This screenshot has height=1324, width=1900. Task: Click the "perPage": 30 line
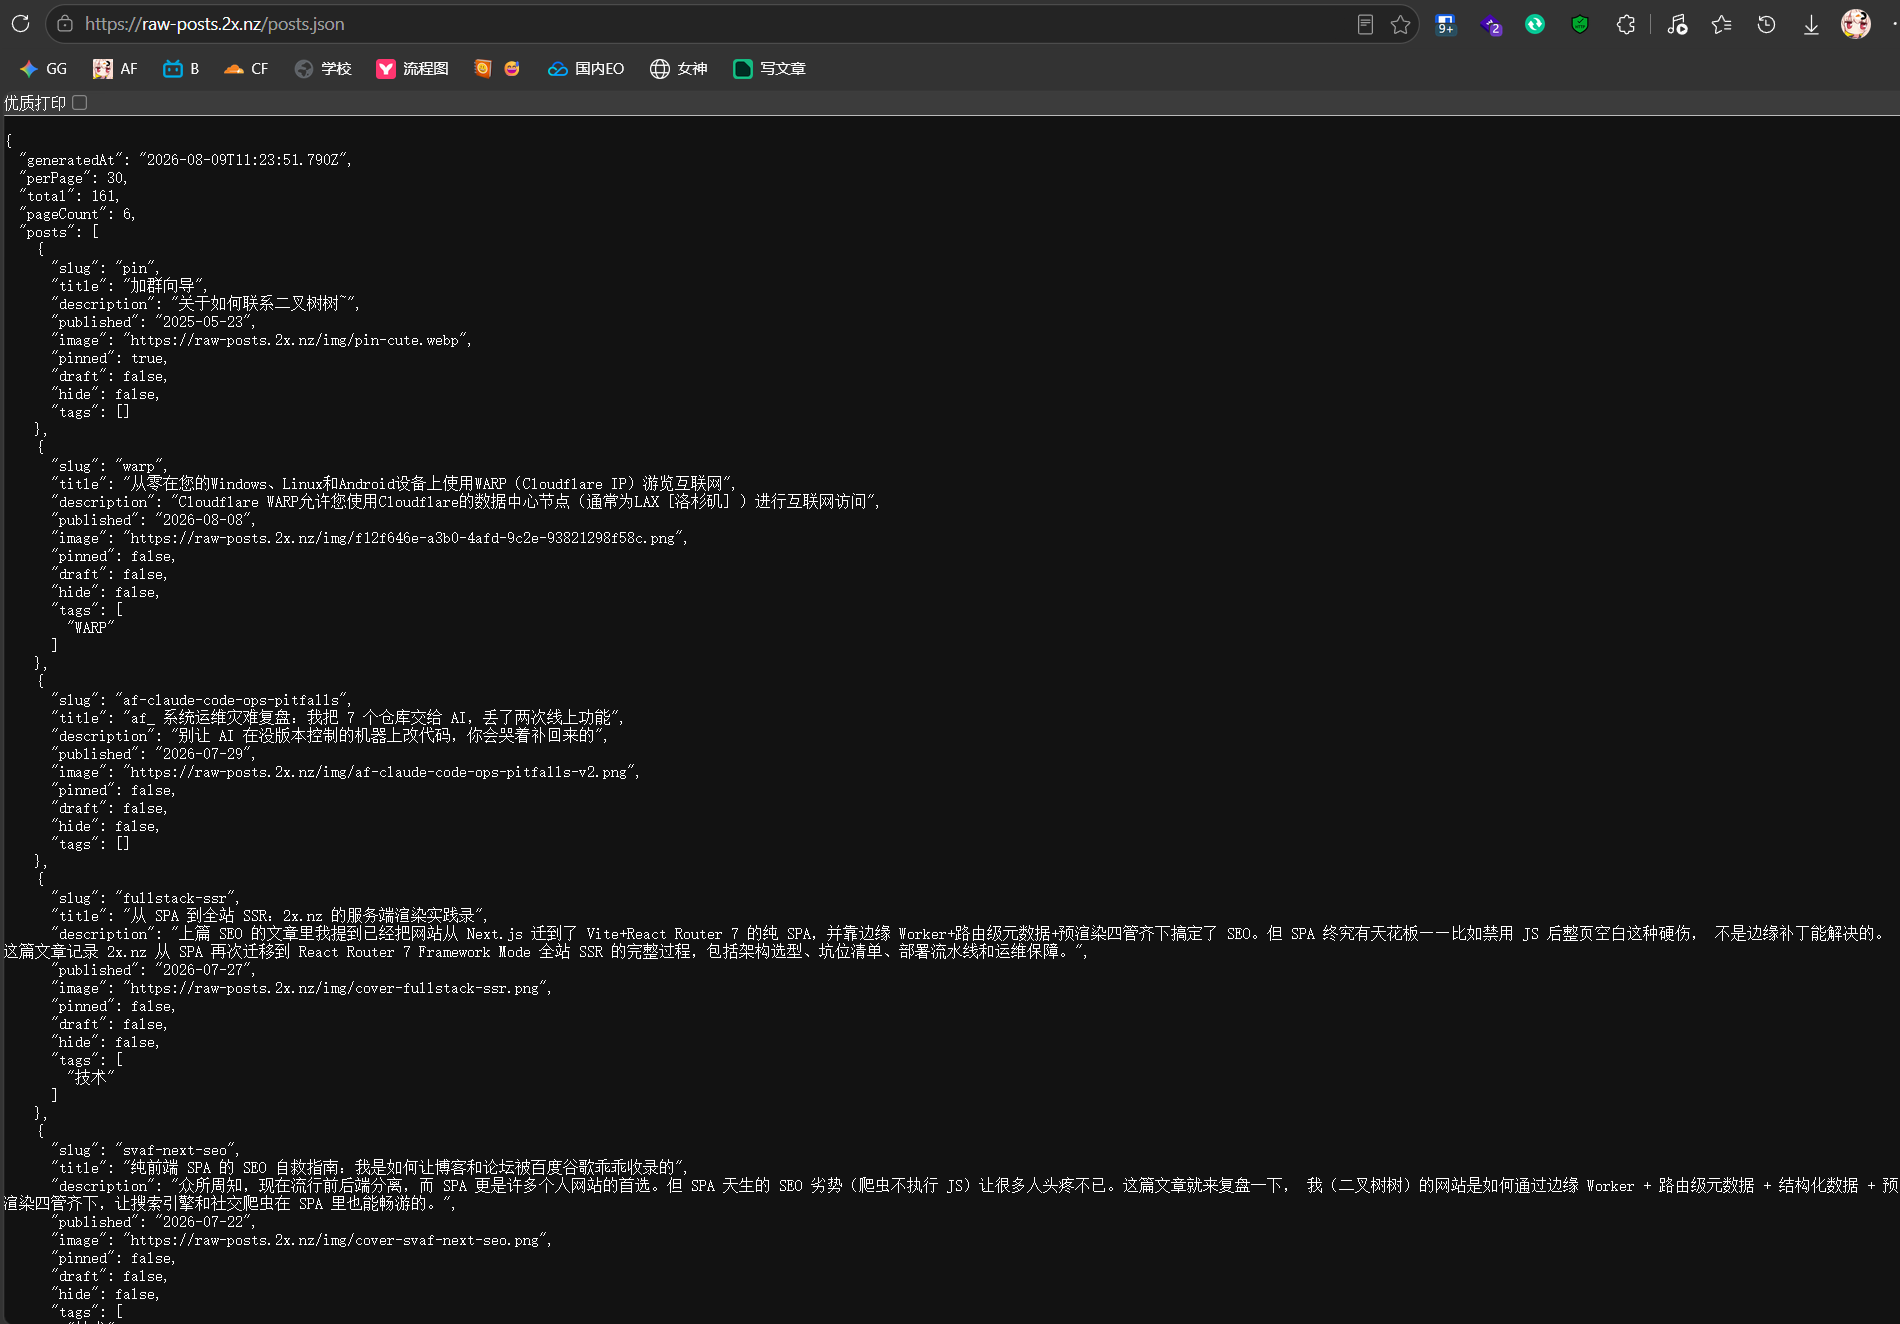click(73, 178)
